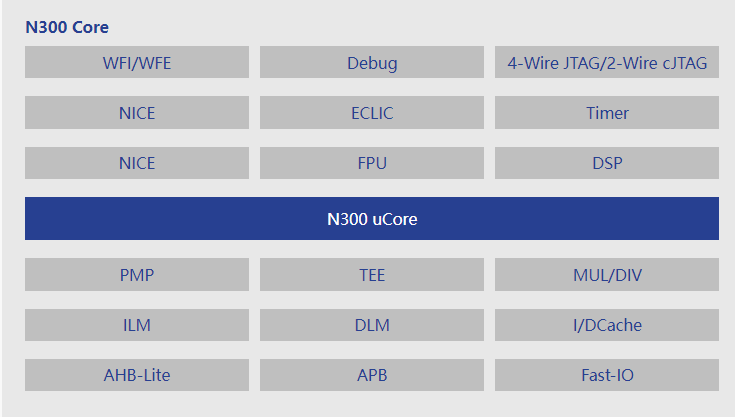Click the Timer block
This screenshot has width=735, height=417.
click(607, 112)
